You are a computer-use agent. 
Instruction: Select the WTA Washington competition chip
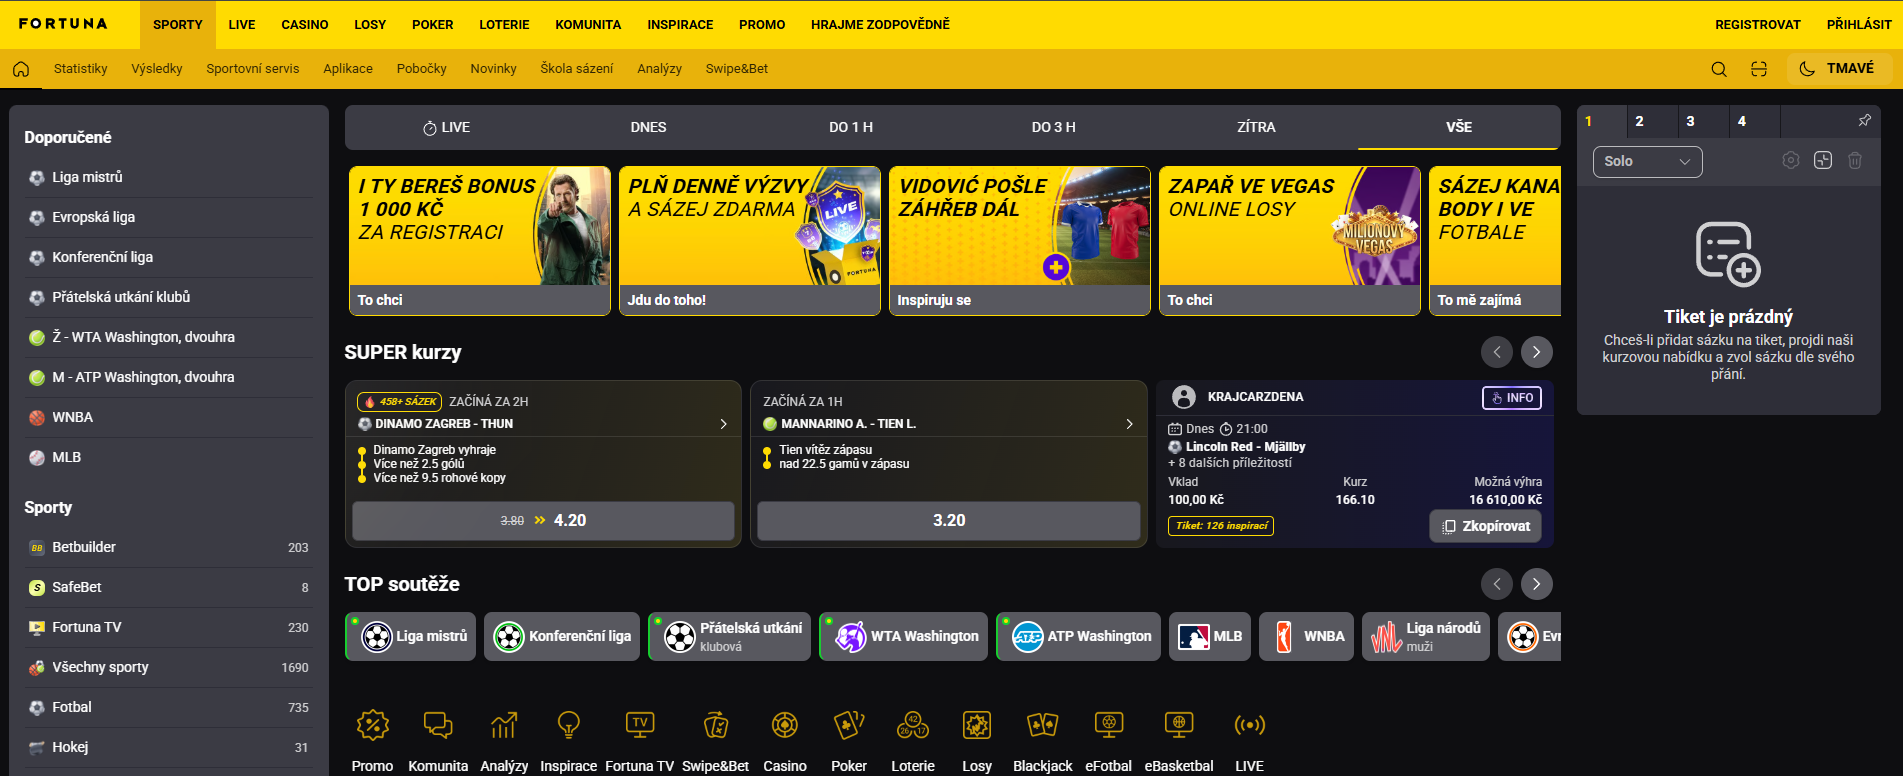903,636
